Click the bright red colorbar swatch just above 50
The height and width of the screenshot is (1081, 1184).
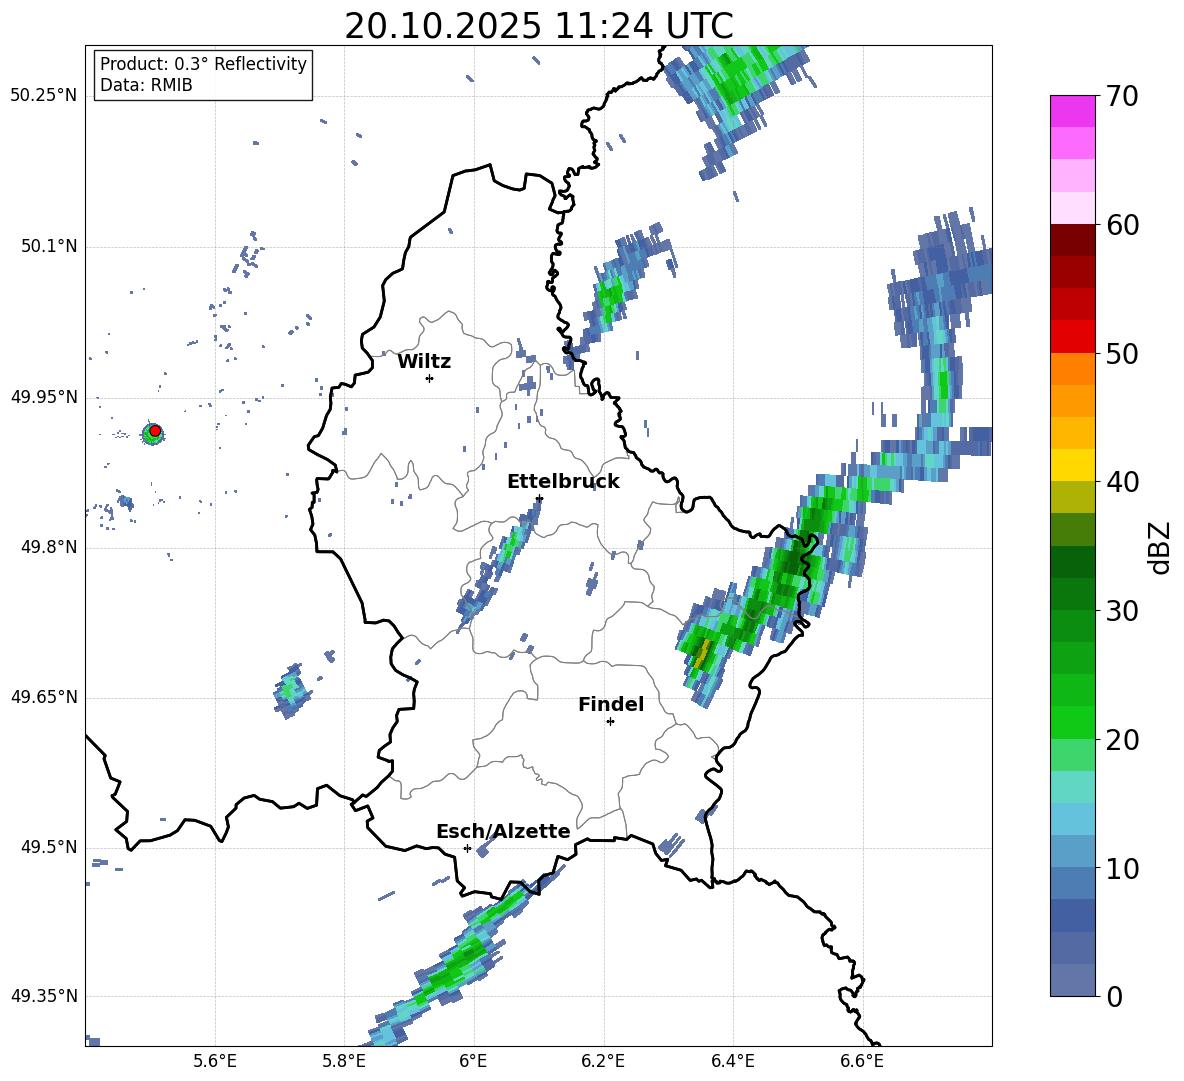pos(1072,337)
